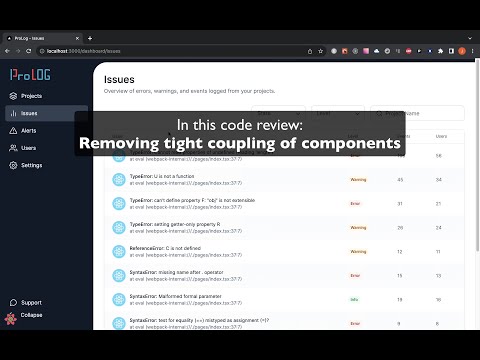Bookmark page with the star icon

coord(321,51)
